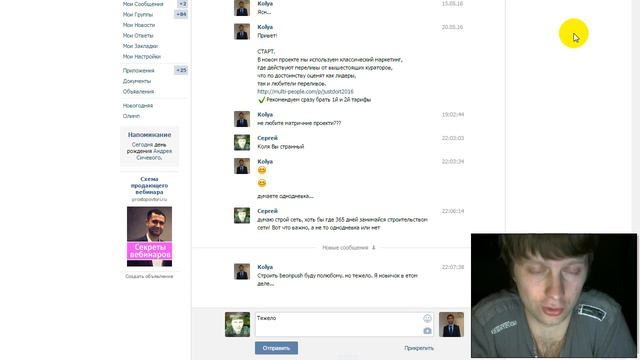
Task: Open Документы in sidebar
Action: pos(137,81)
